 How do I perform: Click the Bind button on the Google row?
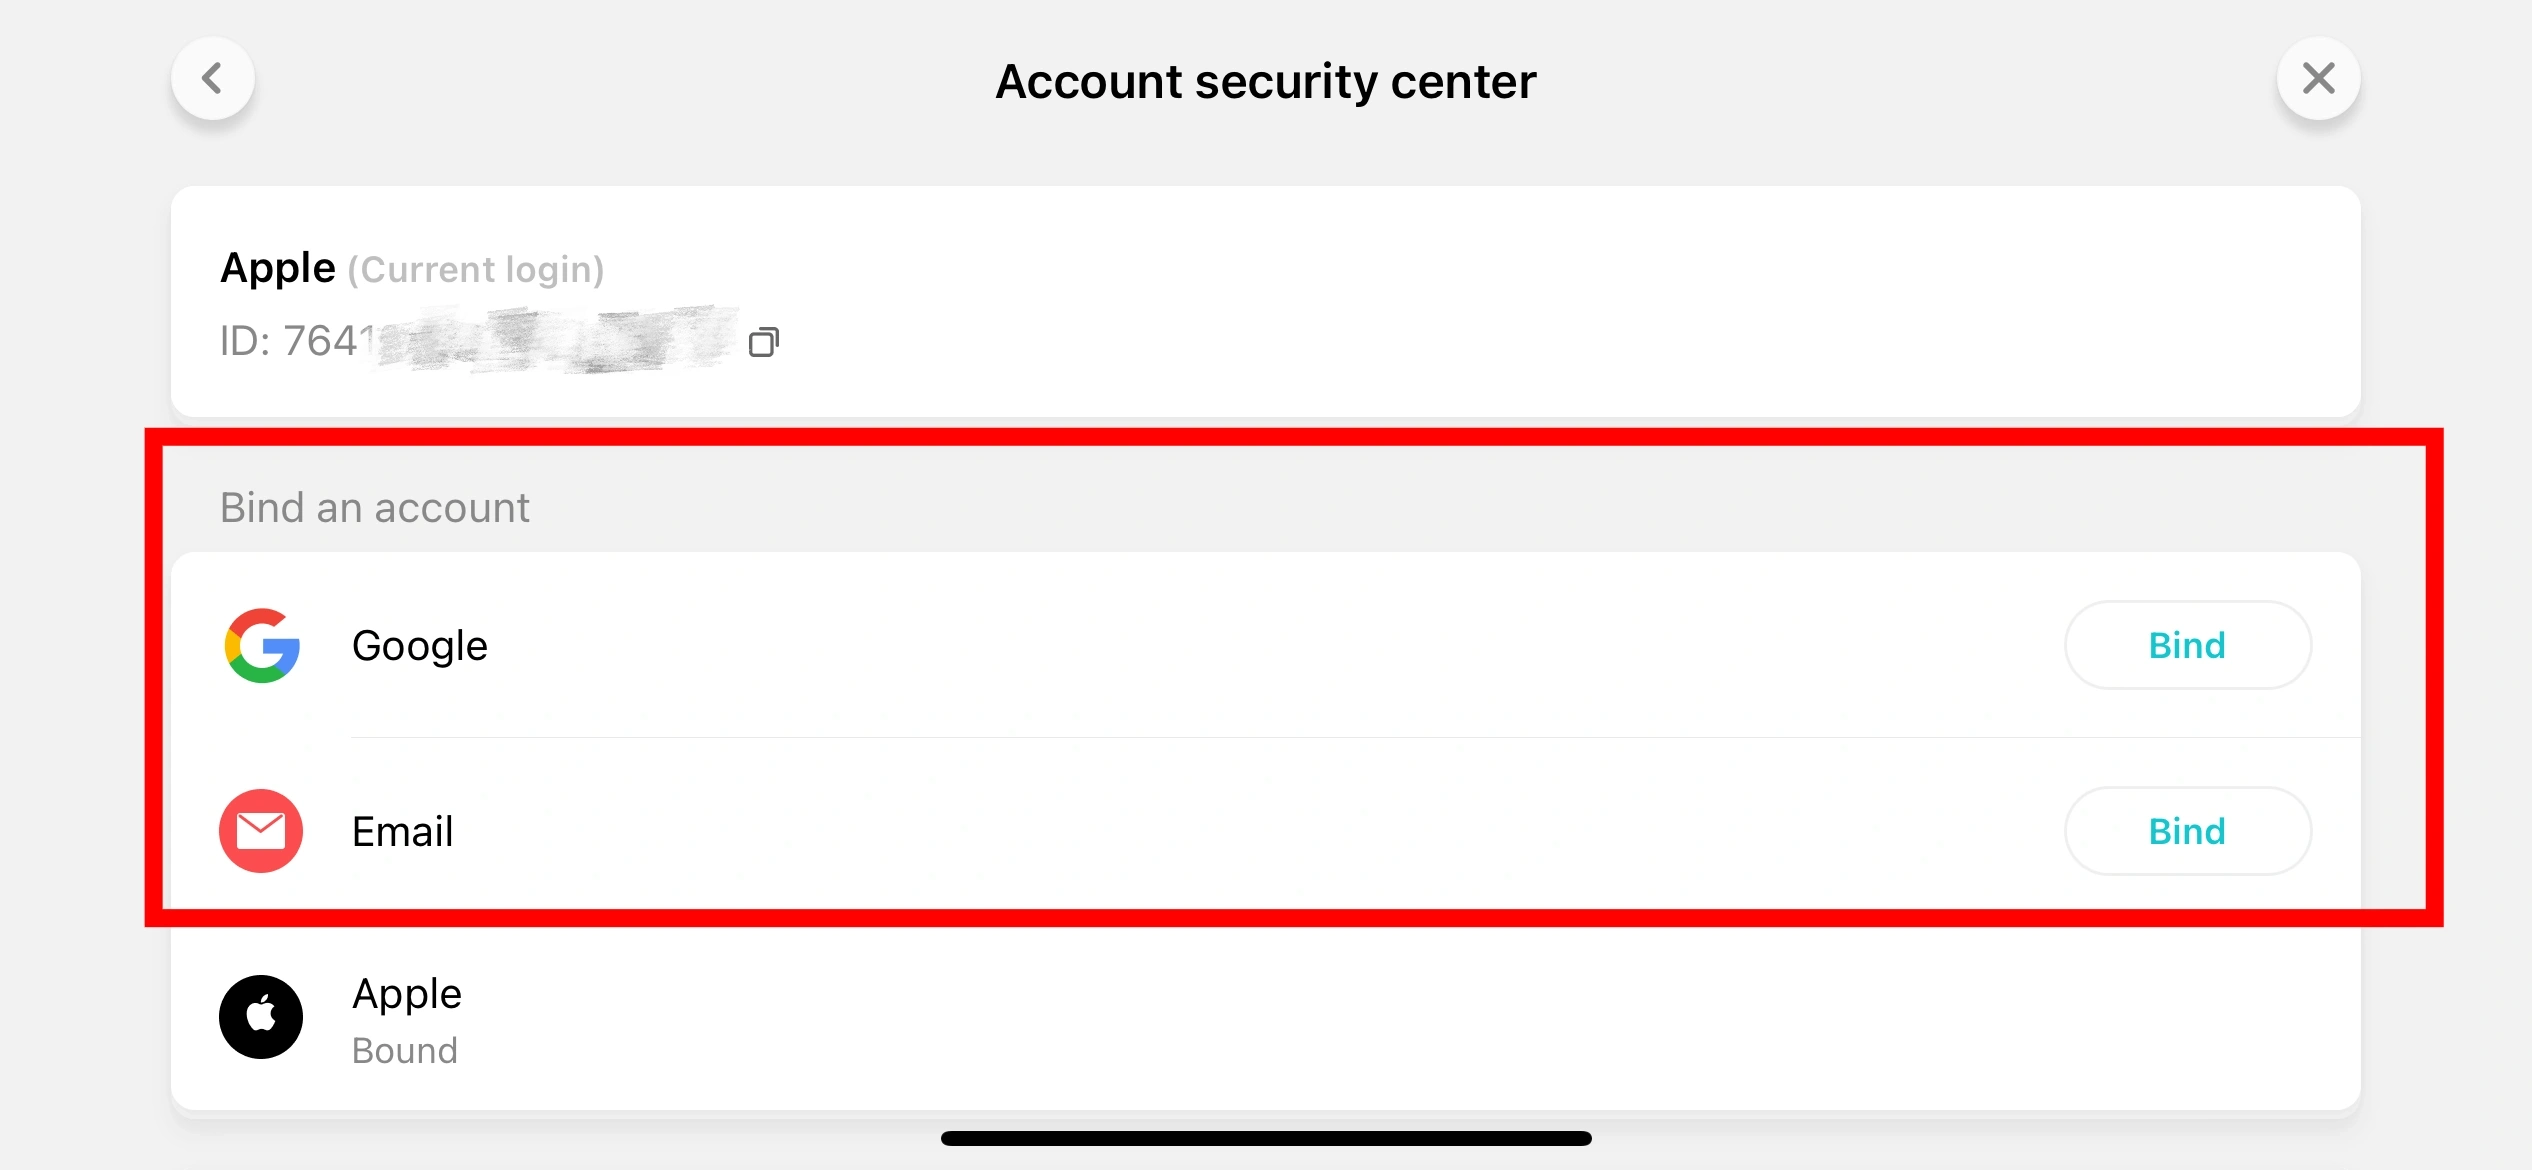[2187, 645]
